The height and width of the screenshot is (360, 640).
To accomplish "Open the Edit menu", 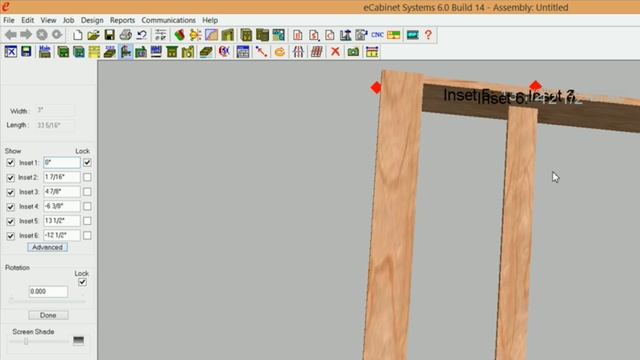I will pos(27,20).
